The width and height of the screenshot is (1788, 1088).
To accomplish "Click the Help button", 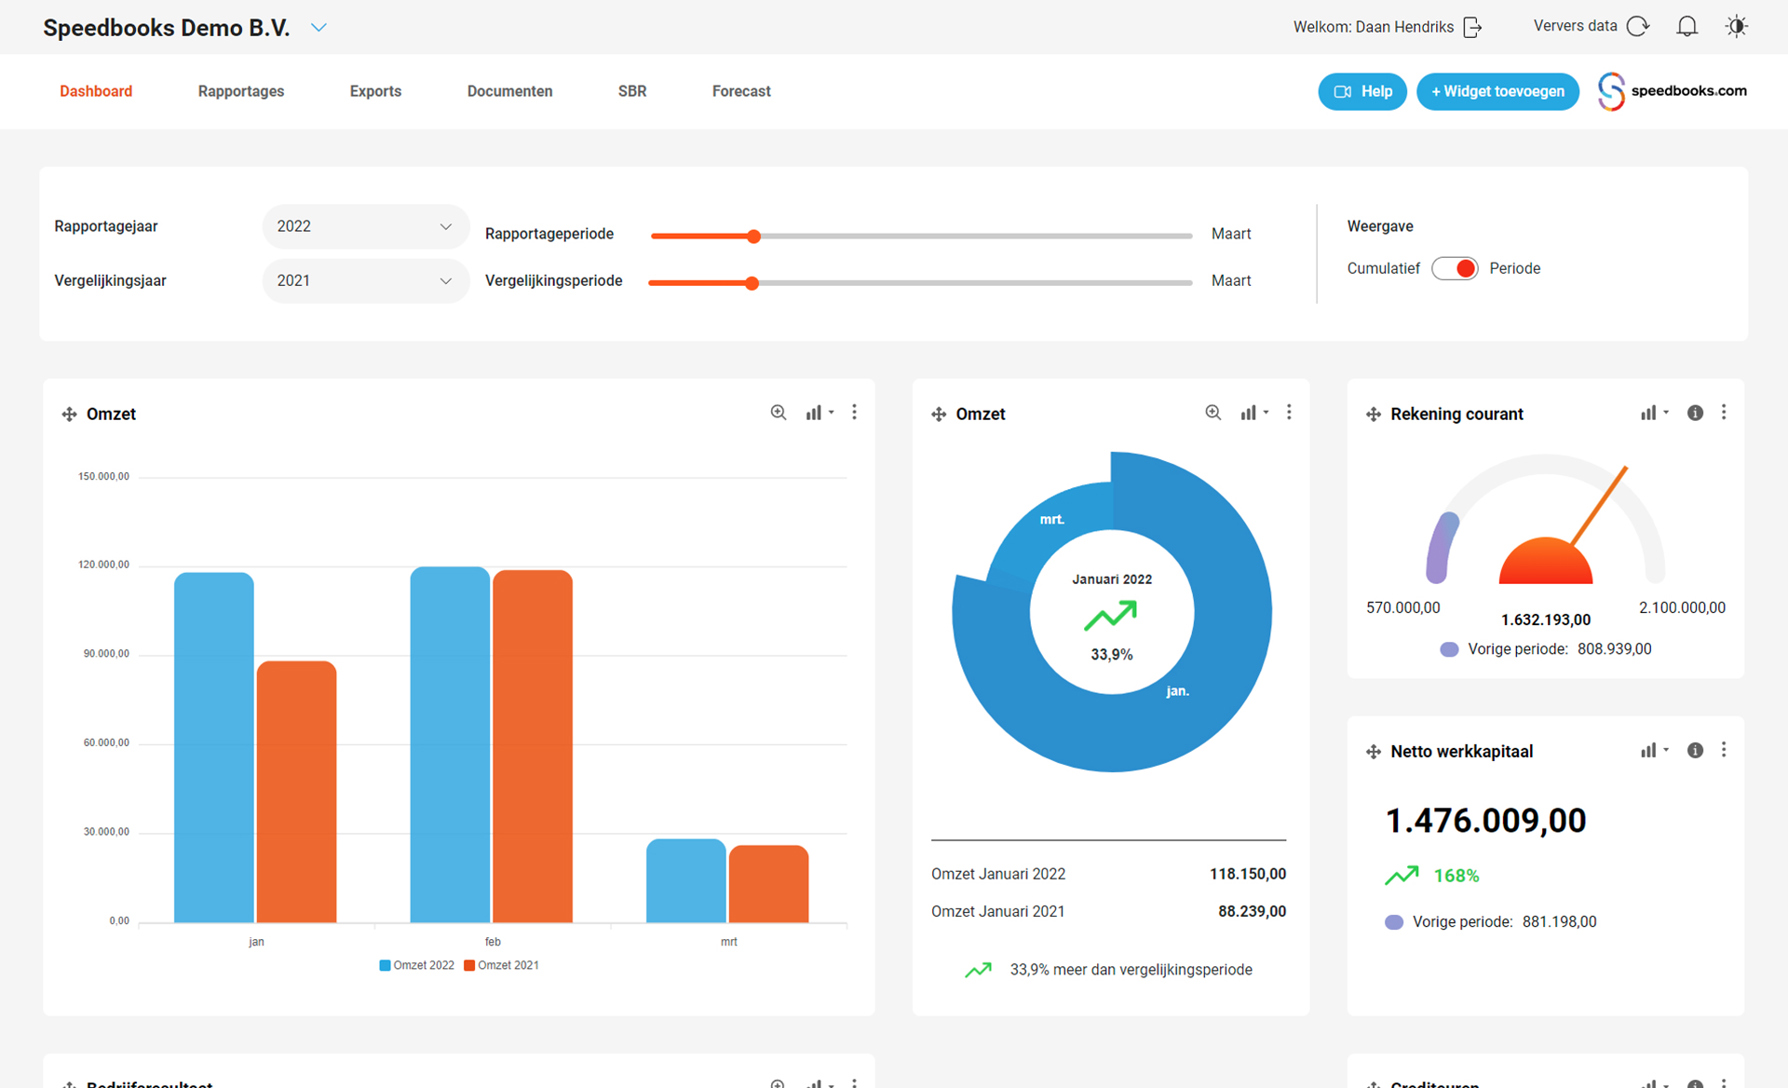I will coord(1362,91).
